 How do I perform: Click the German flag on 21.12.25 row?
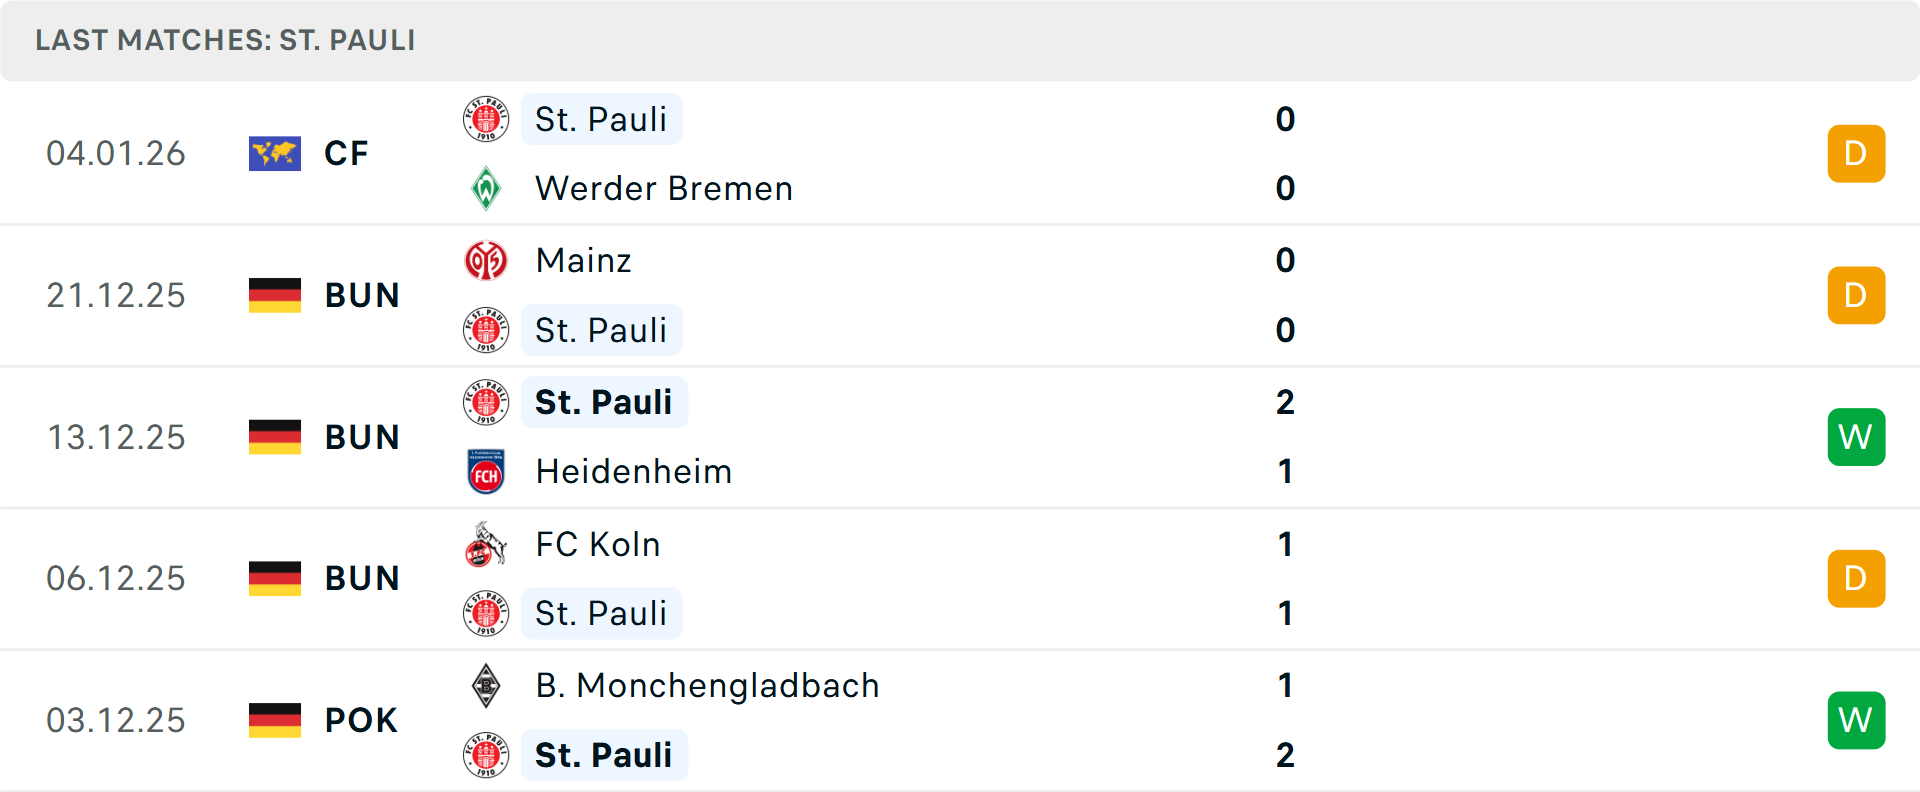[275, 296]
